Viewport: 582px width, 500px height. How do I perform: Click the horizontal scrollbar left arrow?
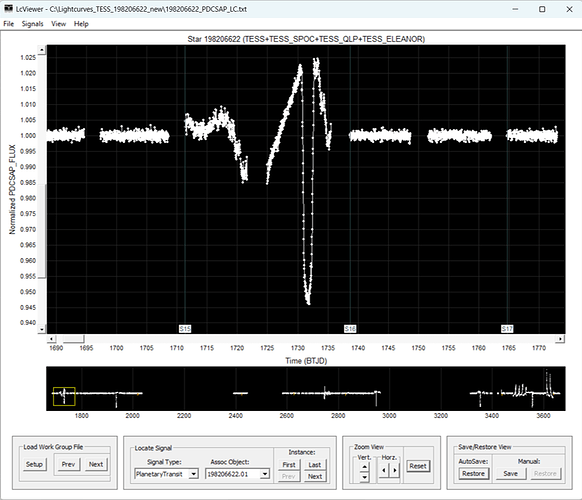[x=51, y=339]
